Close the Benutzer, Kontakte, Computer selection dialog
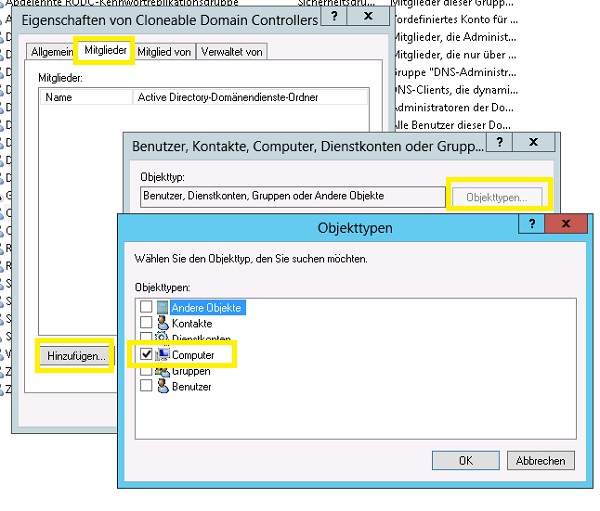This screenshot has height=511, width=600. coord(533,142)
